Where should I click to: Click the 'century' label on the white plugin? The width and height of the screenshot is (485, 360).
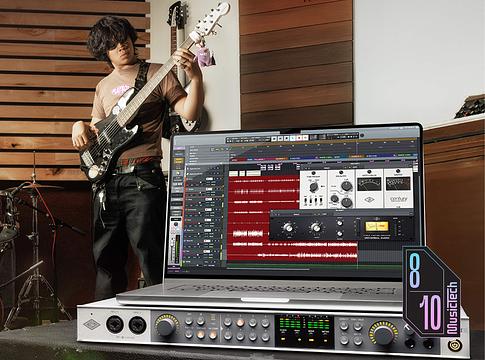coord(398,199)
